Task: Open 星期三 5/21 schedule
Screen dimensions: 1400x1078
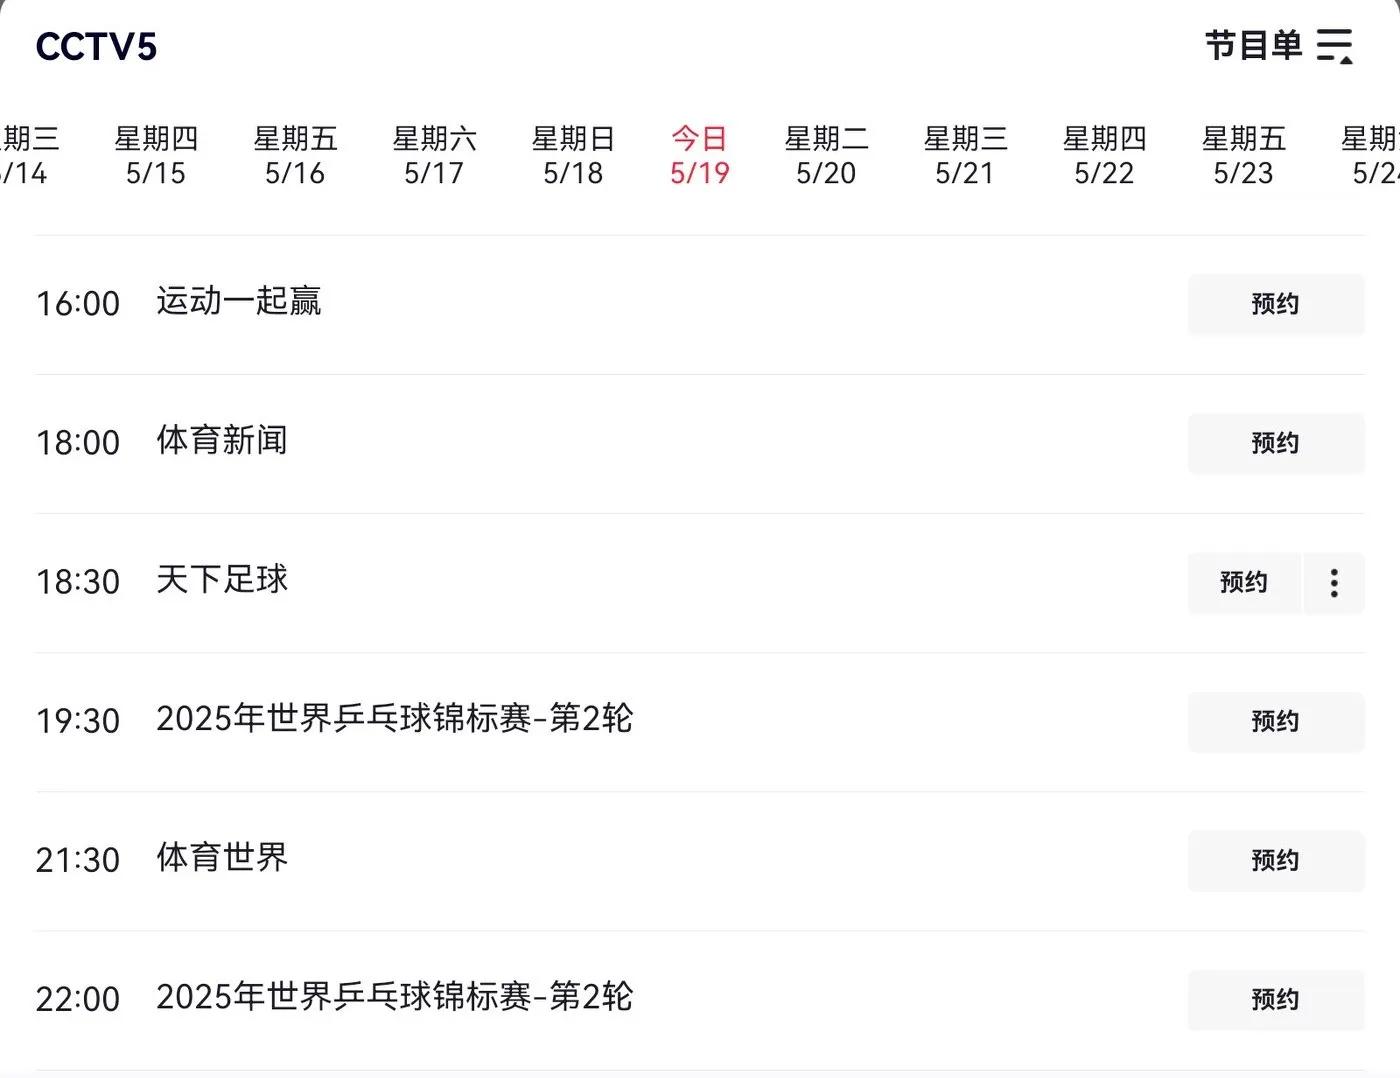Action: (965, 155)
